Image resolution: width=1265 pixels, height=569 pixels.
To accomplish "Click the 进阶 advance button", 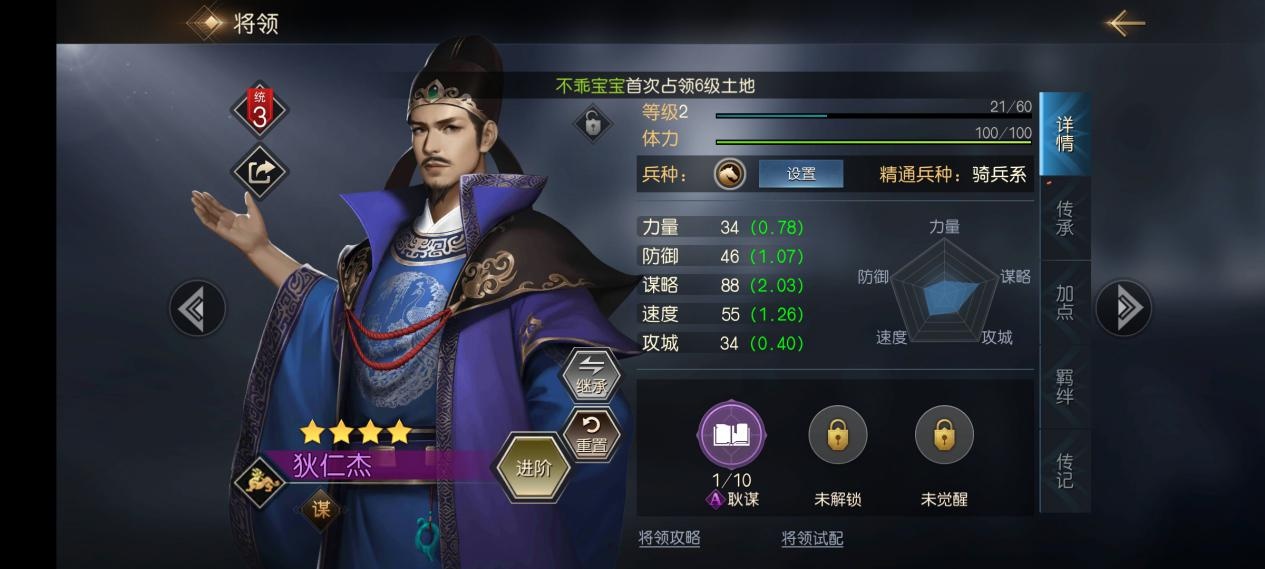I will pos(534,468).
